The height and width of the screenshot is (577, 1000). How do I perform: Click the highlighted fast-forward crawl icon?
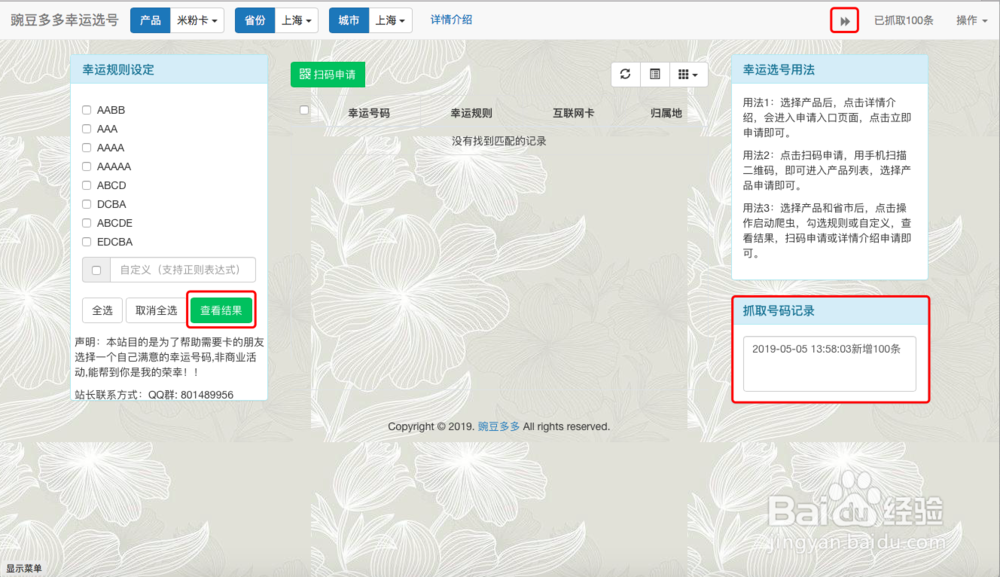tap(843, 18)
